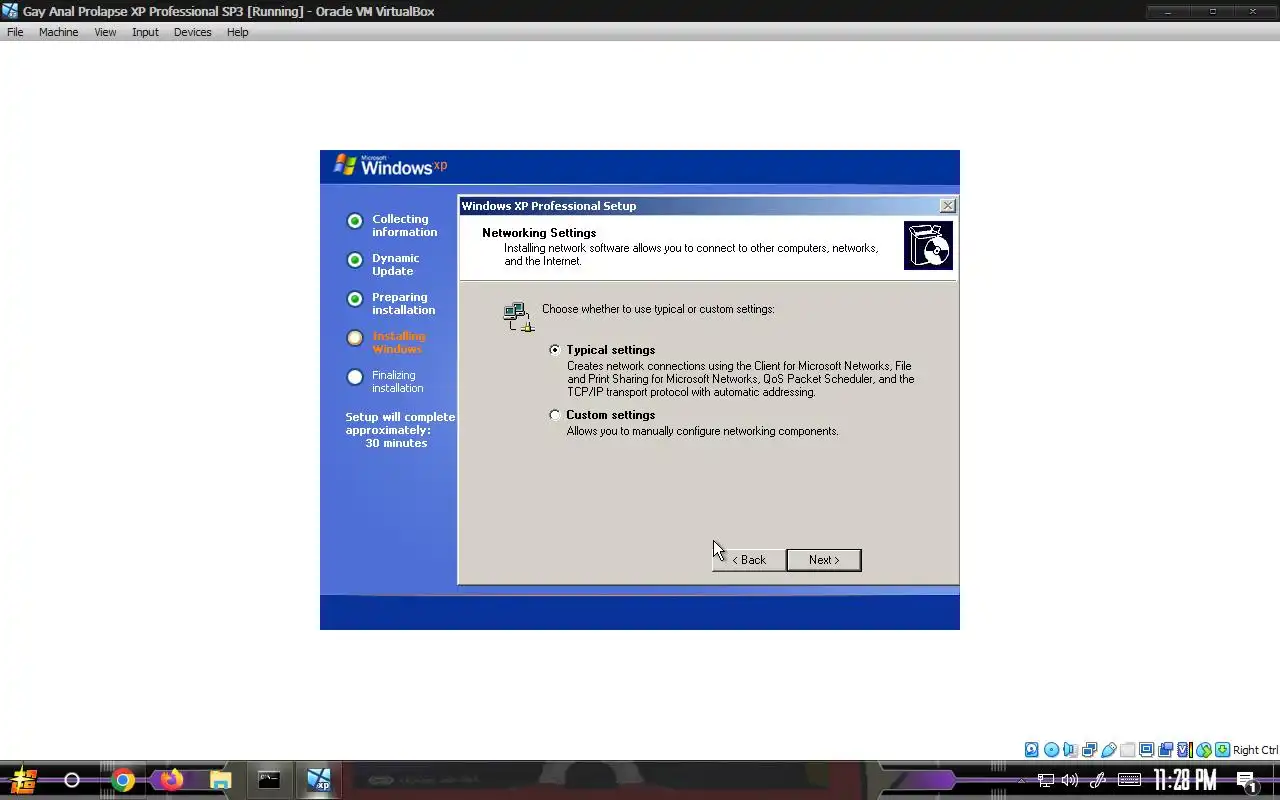Click the network computers icon in setup dialog
The width and height of the screenshot is (1280, 800).
(x=518, y=317)
